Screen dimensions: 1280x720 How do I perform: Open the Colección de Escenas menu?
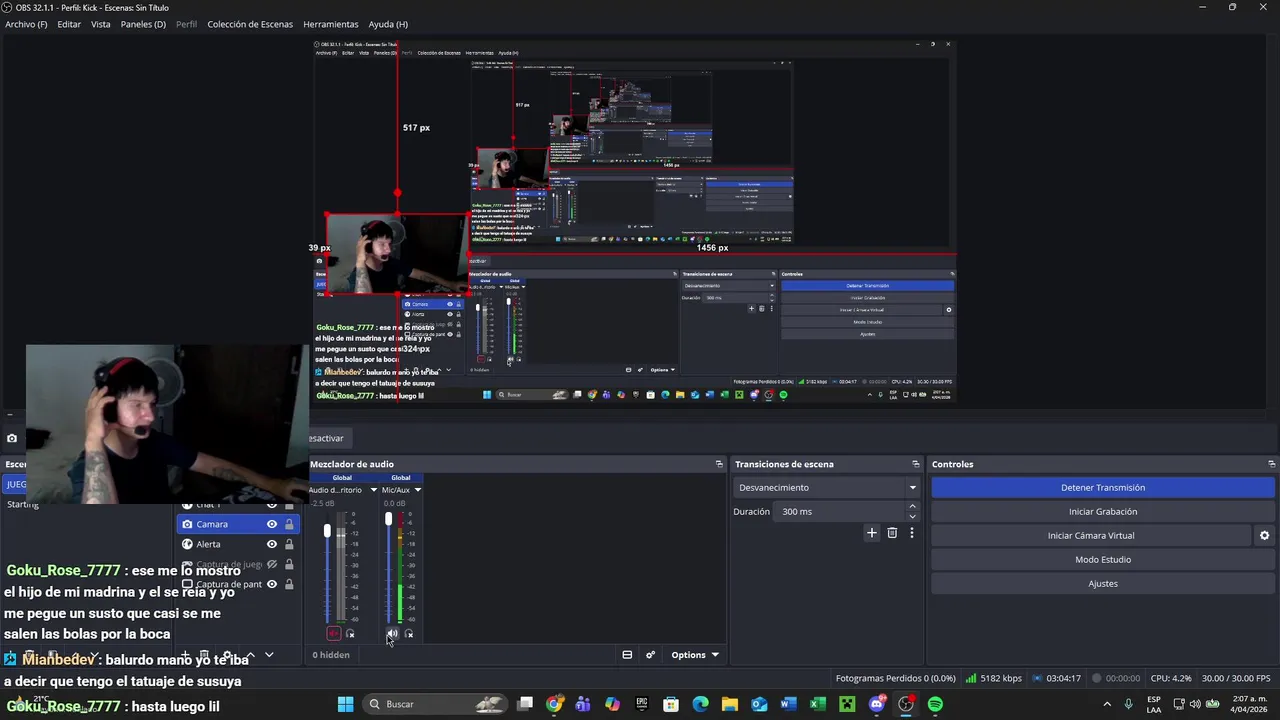click(250, 24)
